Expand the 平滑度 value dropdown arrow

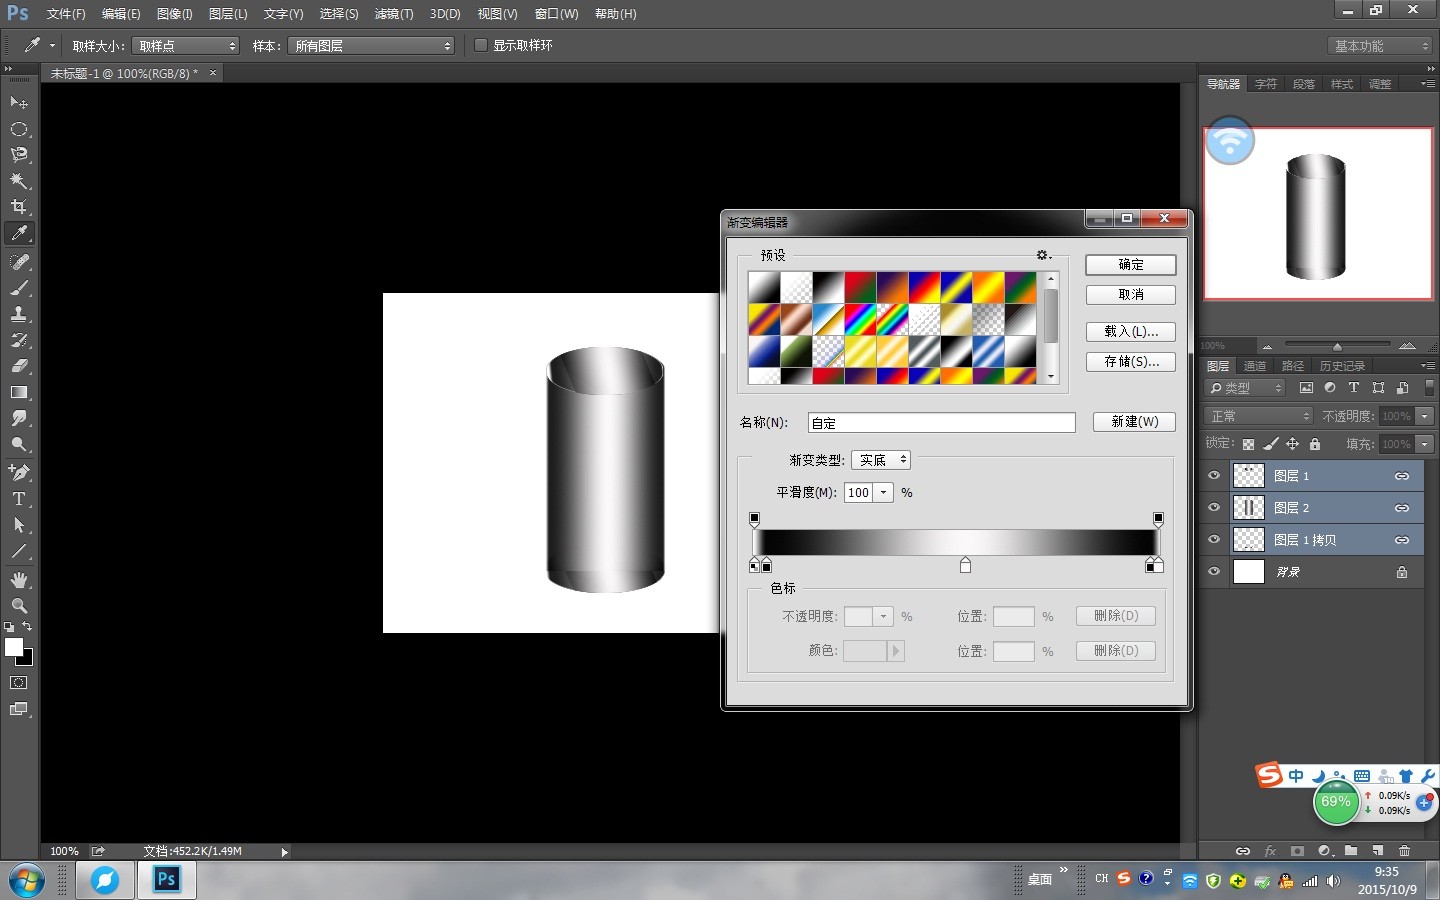pyautogui.click(x=883, y=492)
